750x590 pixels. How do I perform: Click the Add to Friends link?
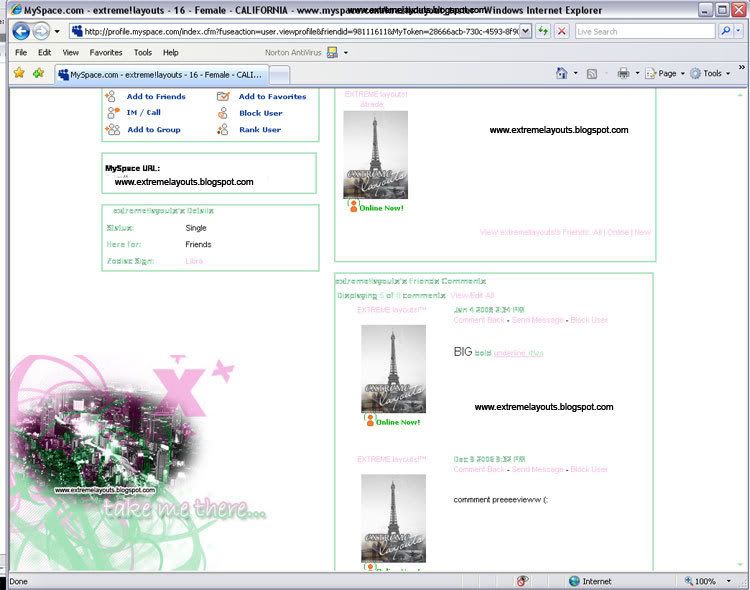click(x=156, y=96)
